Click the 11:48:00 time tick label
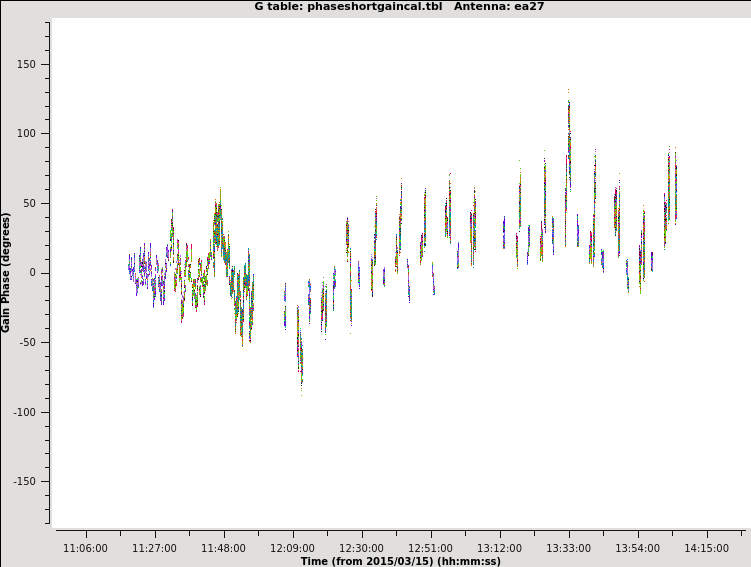 point(223,548)
